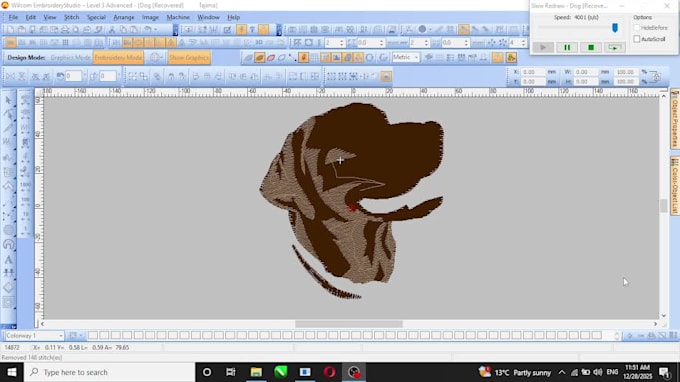Open File Explorer from taskbar
680x382 pixels.
tap(256, 372)
